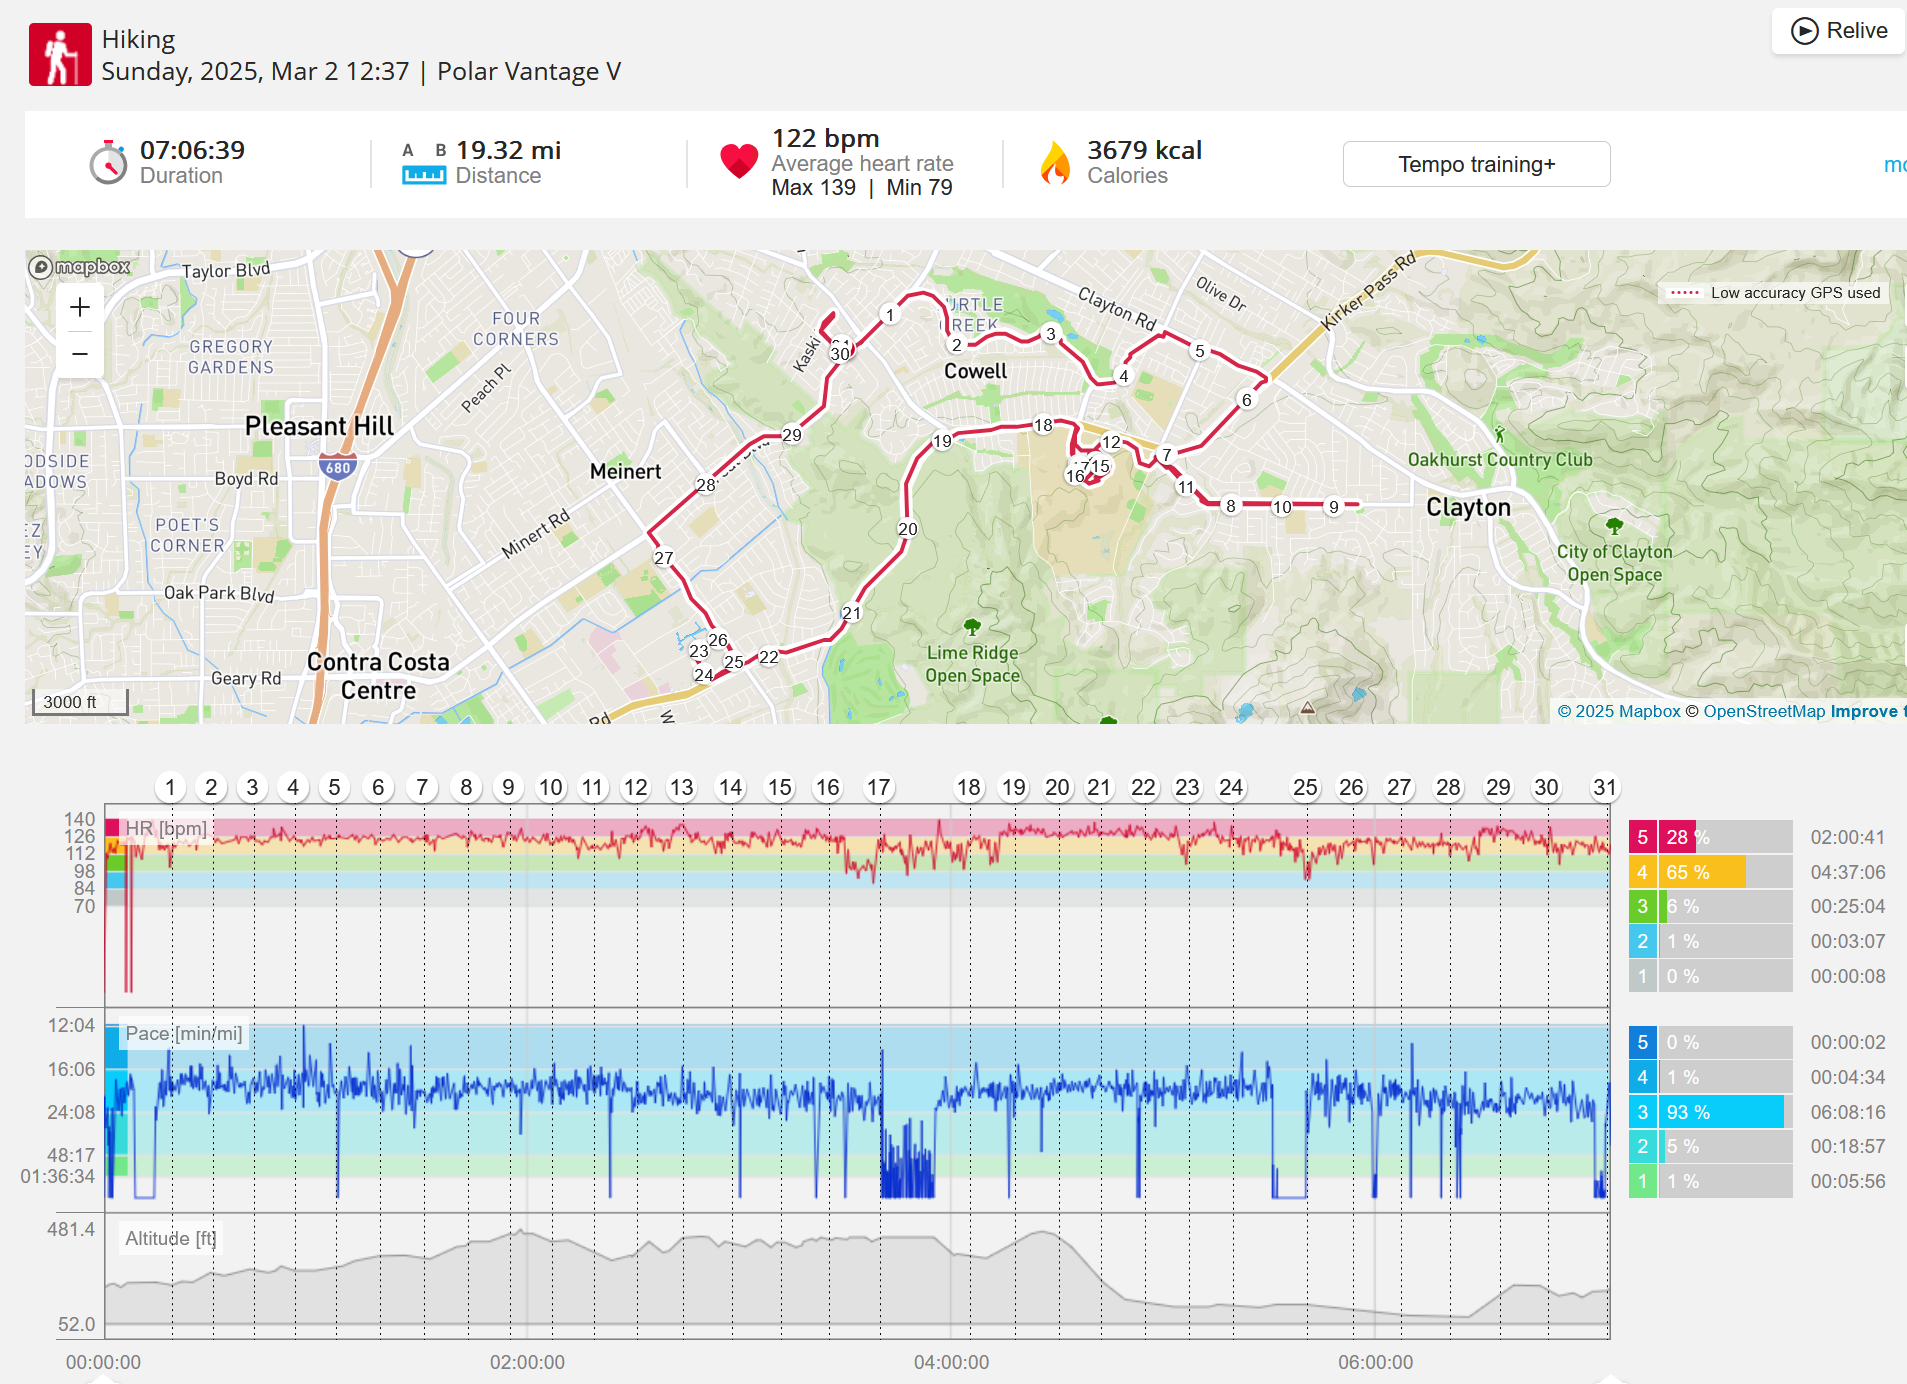
Task: Select lap 25 marker above chart
Action: [x=1305, y=787]
